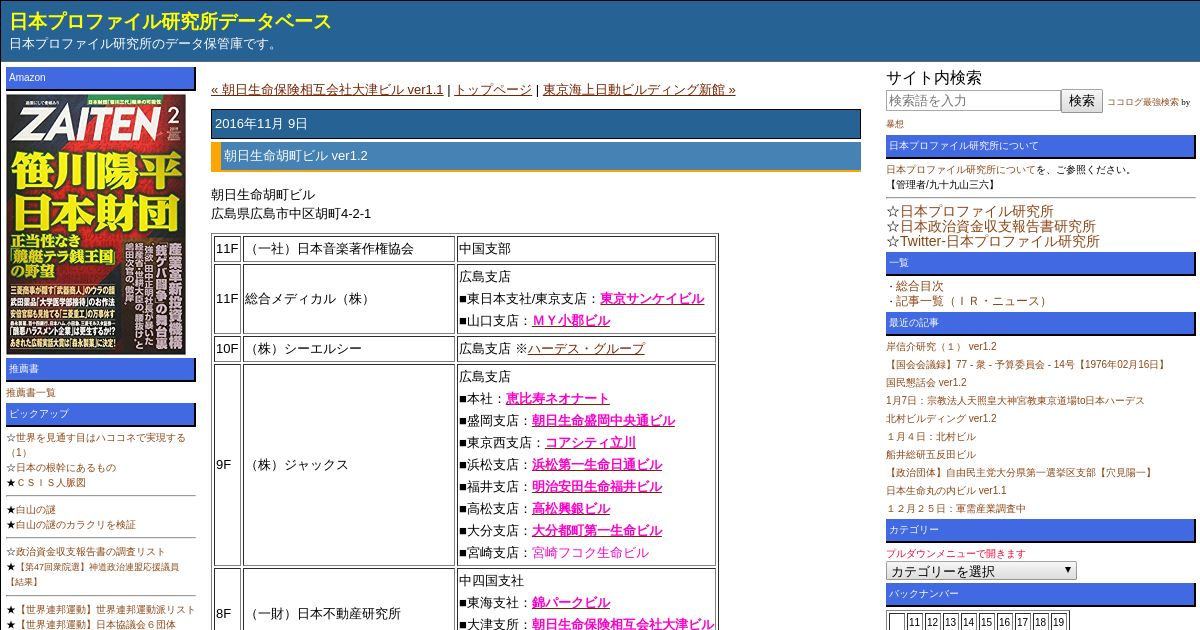Open ★【第47回衆院選】神道政治連盟応援議員 link
Viewport: 1200px width, 630px height.
93,573
